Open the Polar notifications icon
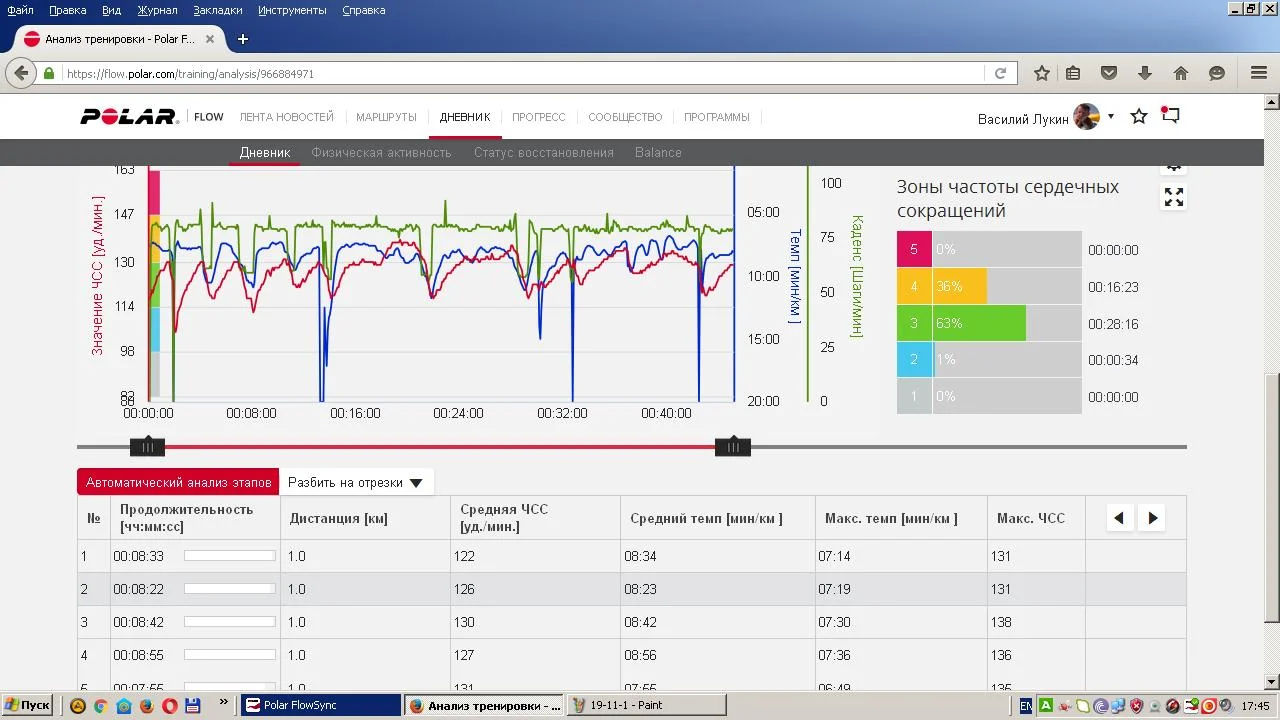 point(1170,116)
